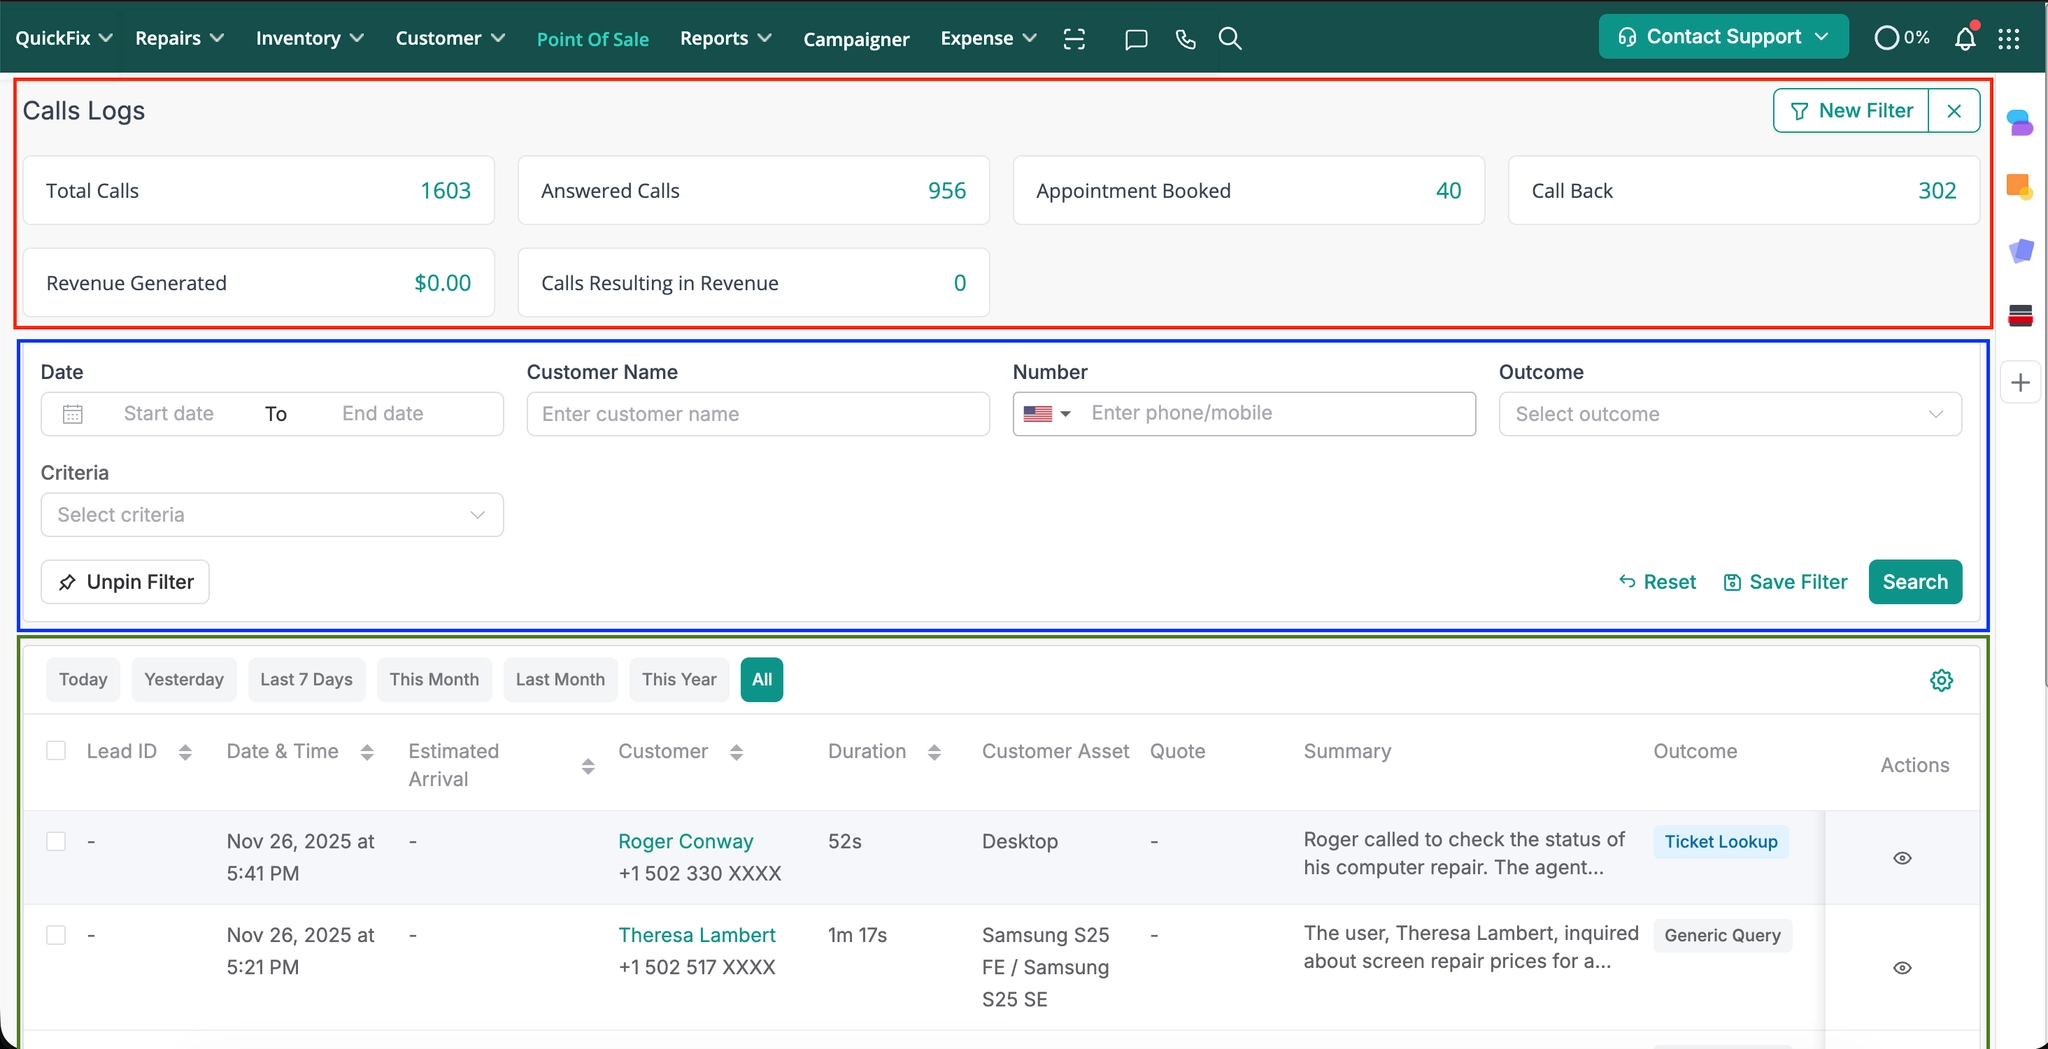
Task: Tick the checkbox for Theresa Lambert row
Action: (x=56, y=935)
